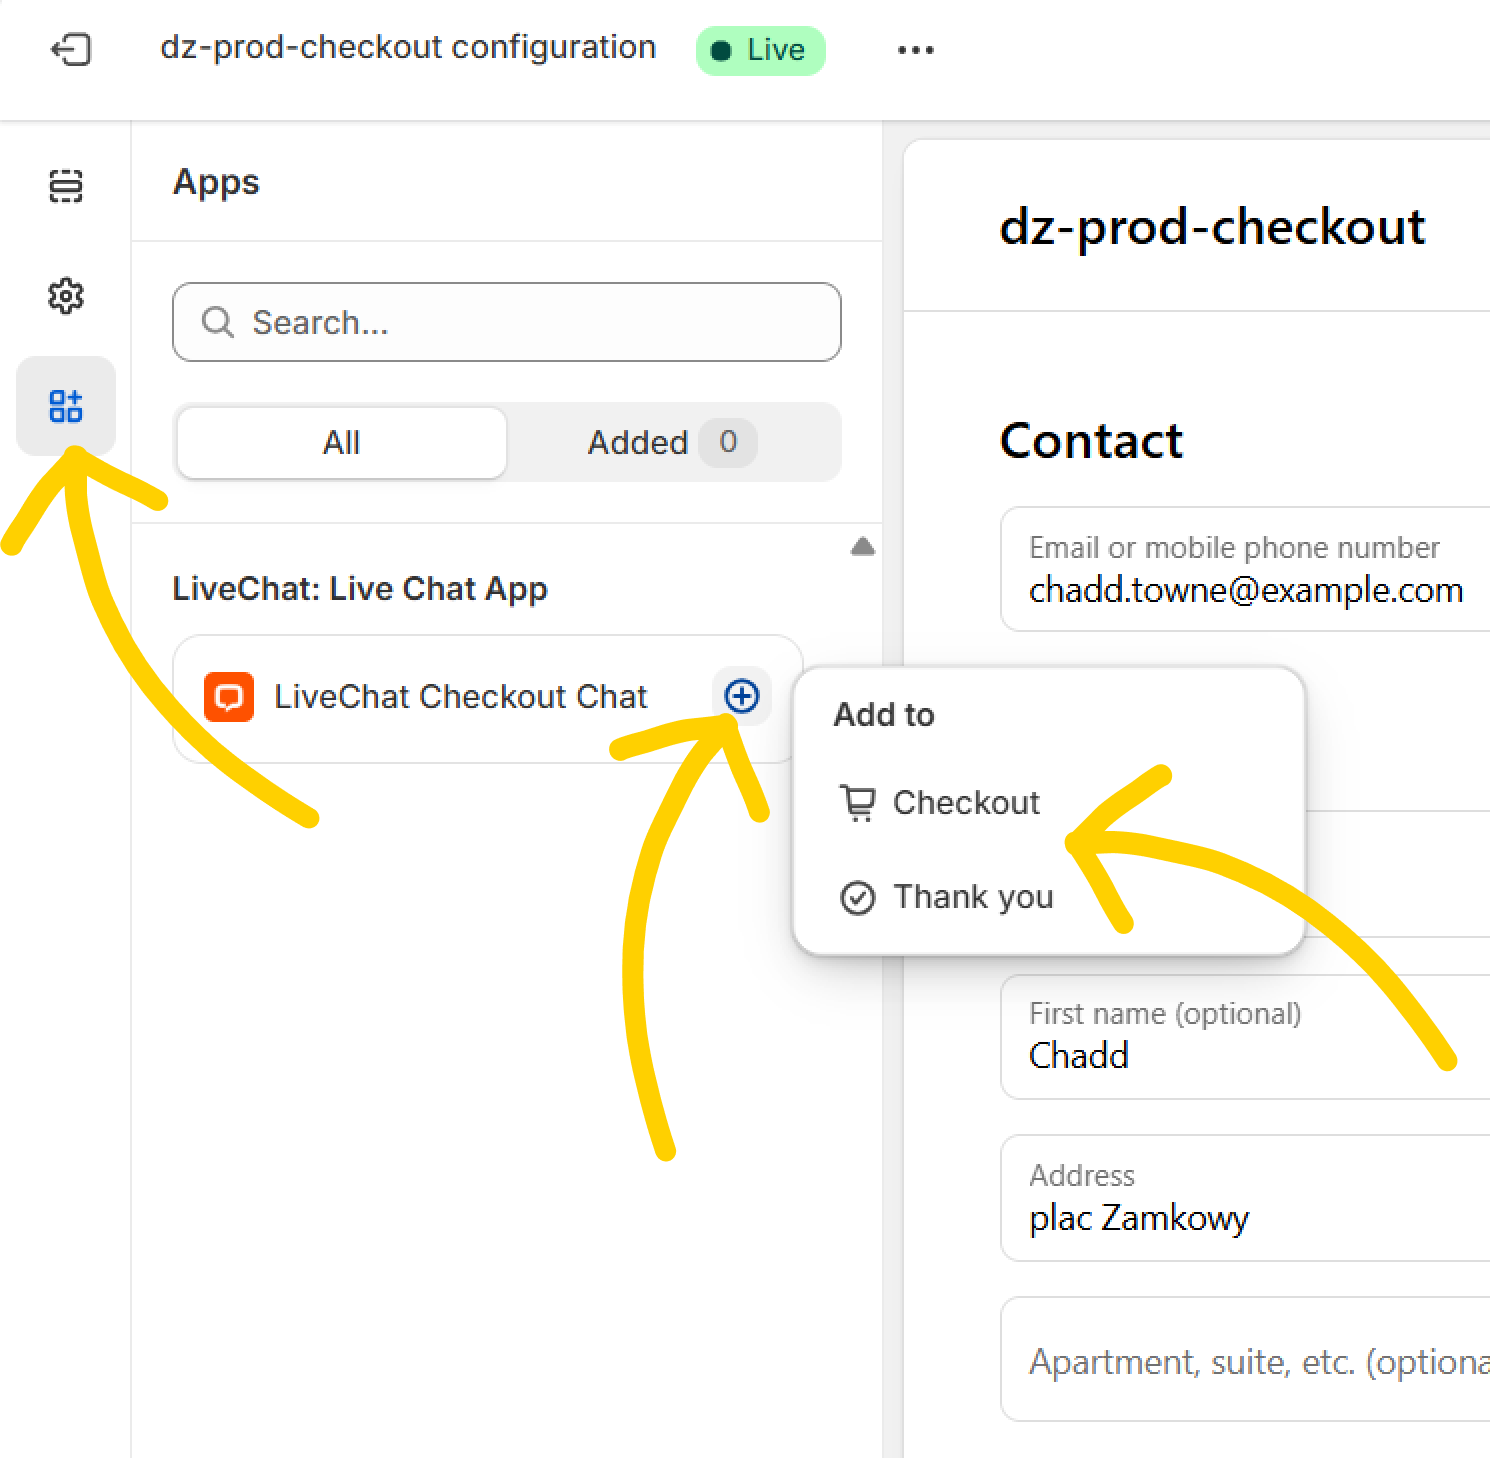Image resolution: width=1490 pixels, height=1458 pixels.
Task: Click the Contact section heading
Action: pyautogui.click(x=1091, y=441)
